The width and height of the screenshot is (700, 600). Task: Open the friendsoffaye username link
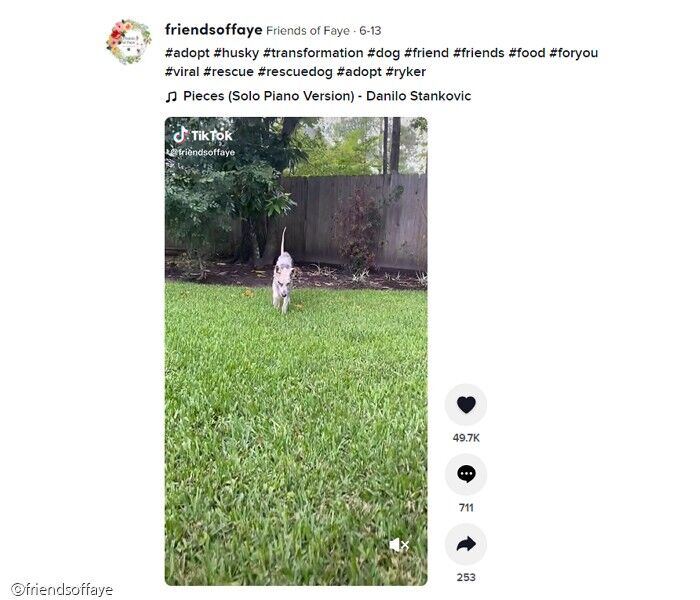pyautogui.click(x=213, y=30)
